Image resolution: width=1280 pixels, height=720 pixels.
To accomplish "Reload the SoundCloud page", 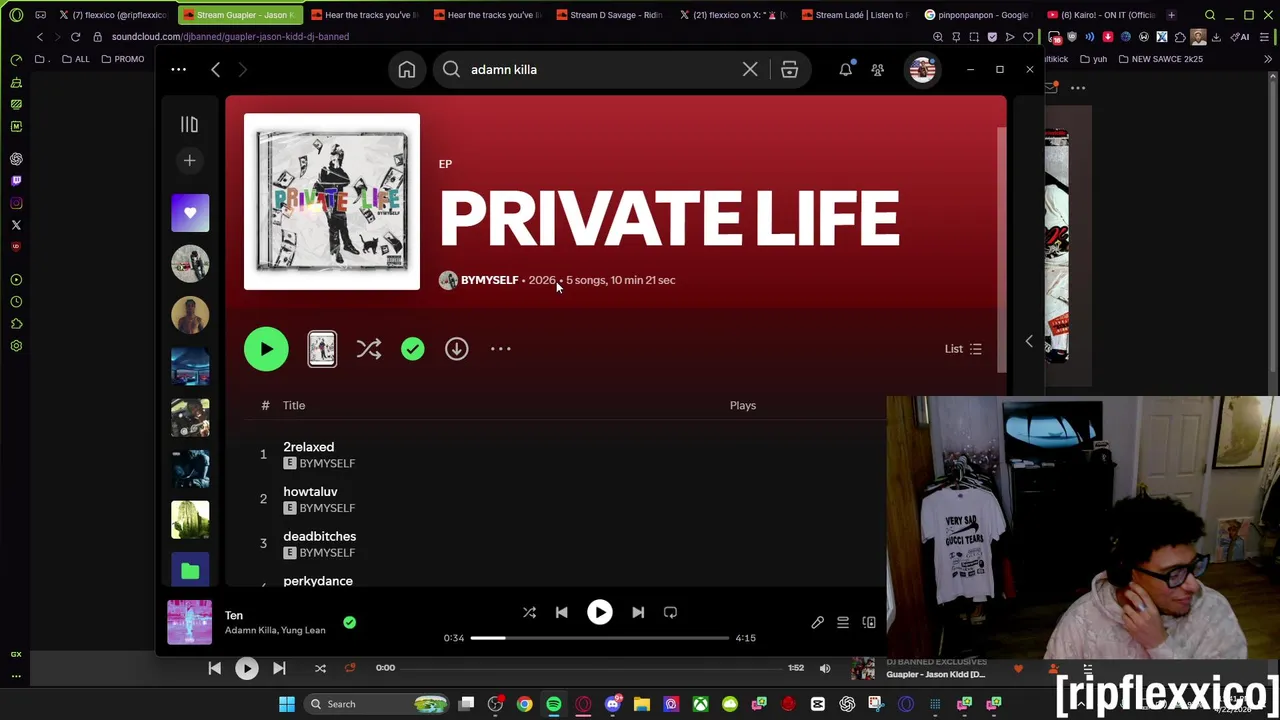I will pyautogui.click(x=75, y=37).
